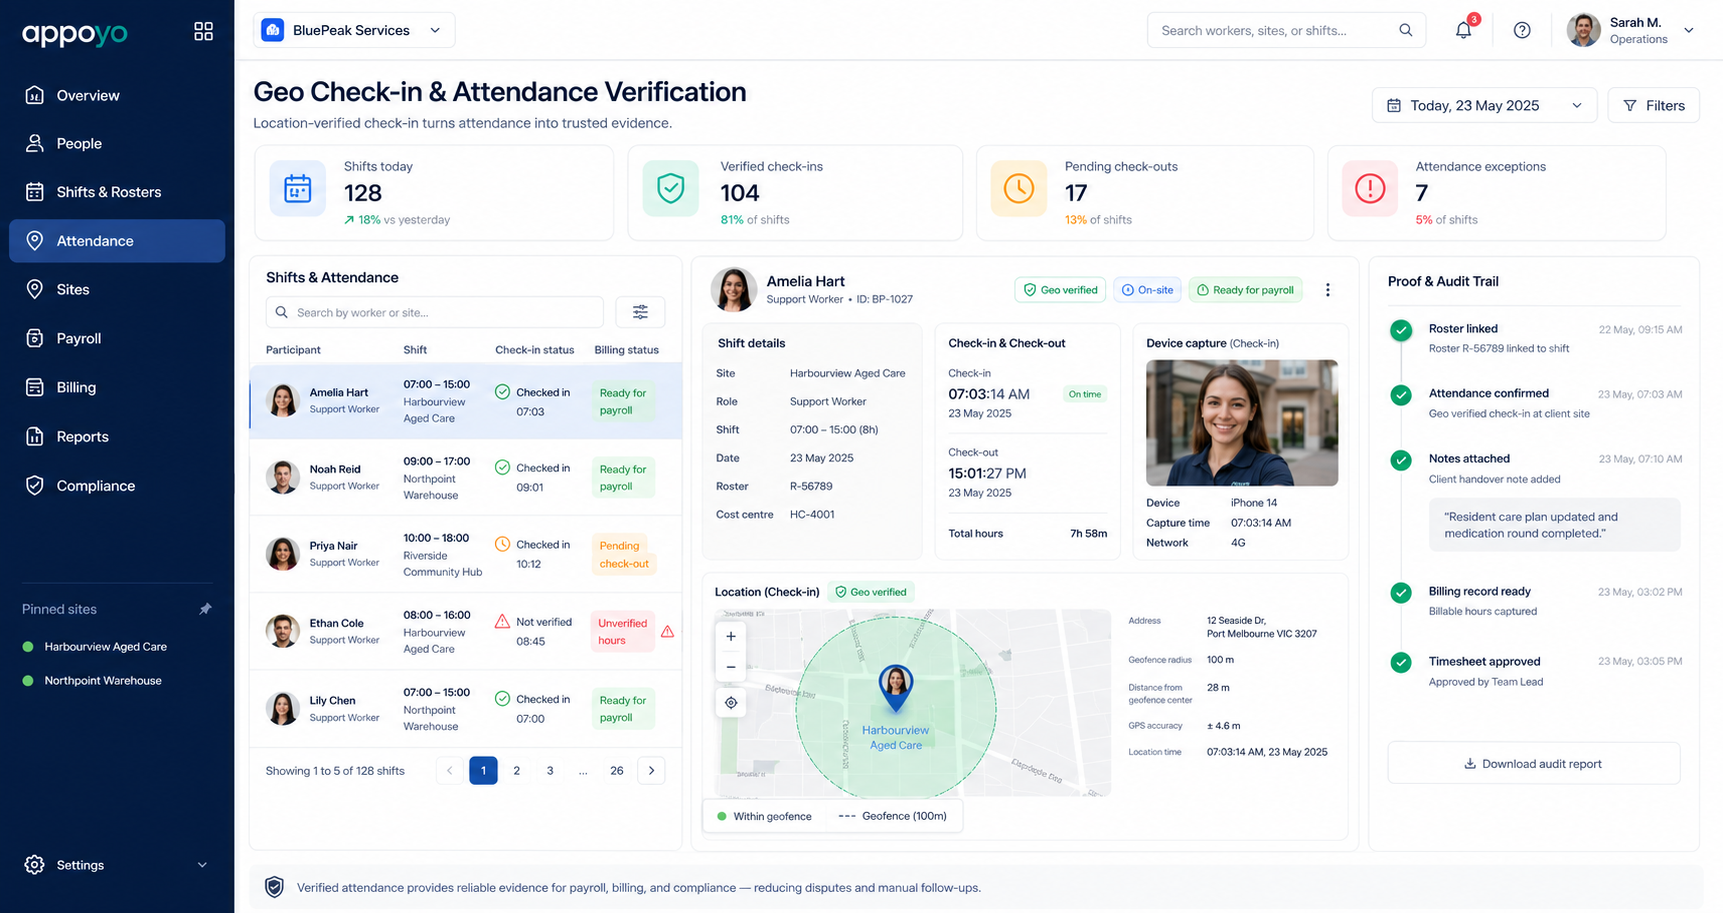Click Amelia Hart's header avatar photo
Viewport: 1723px width, 913px height.
click(733, 289)
